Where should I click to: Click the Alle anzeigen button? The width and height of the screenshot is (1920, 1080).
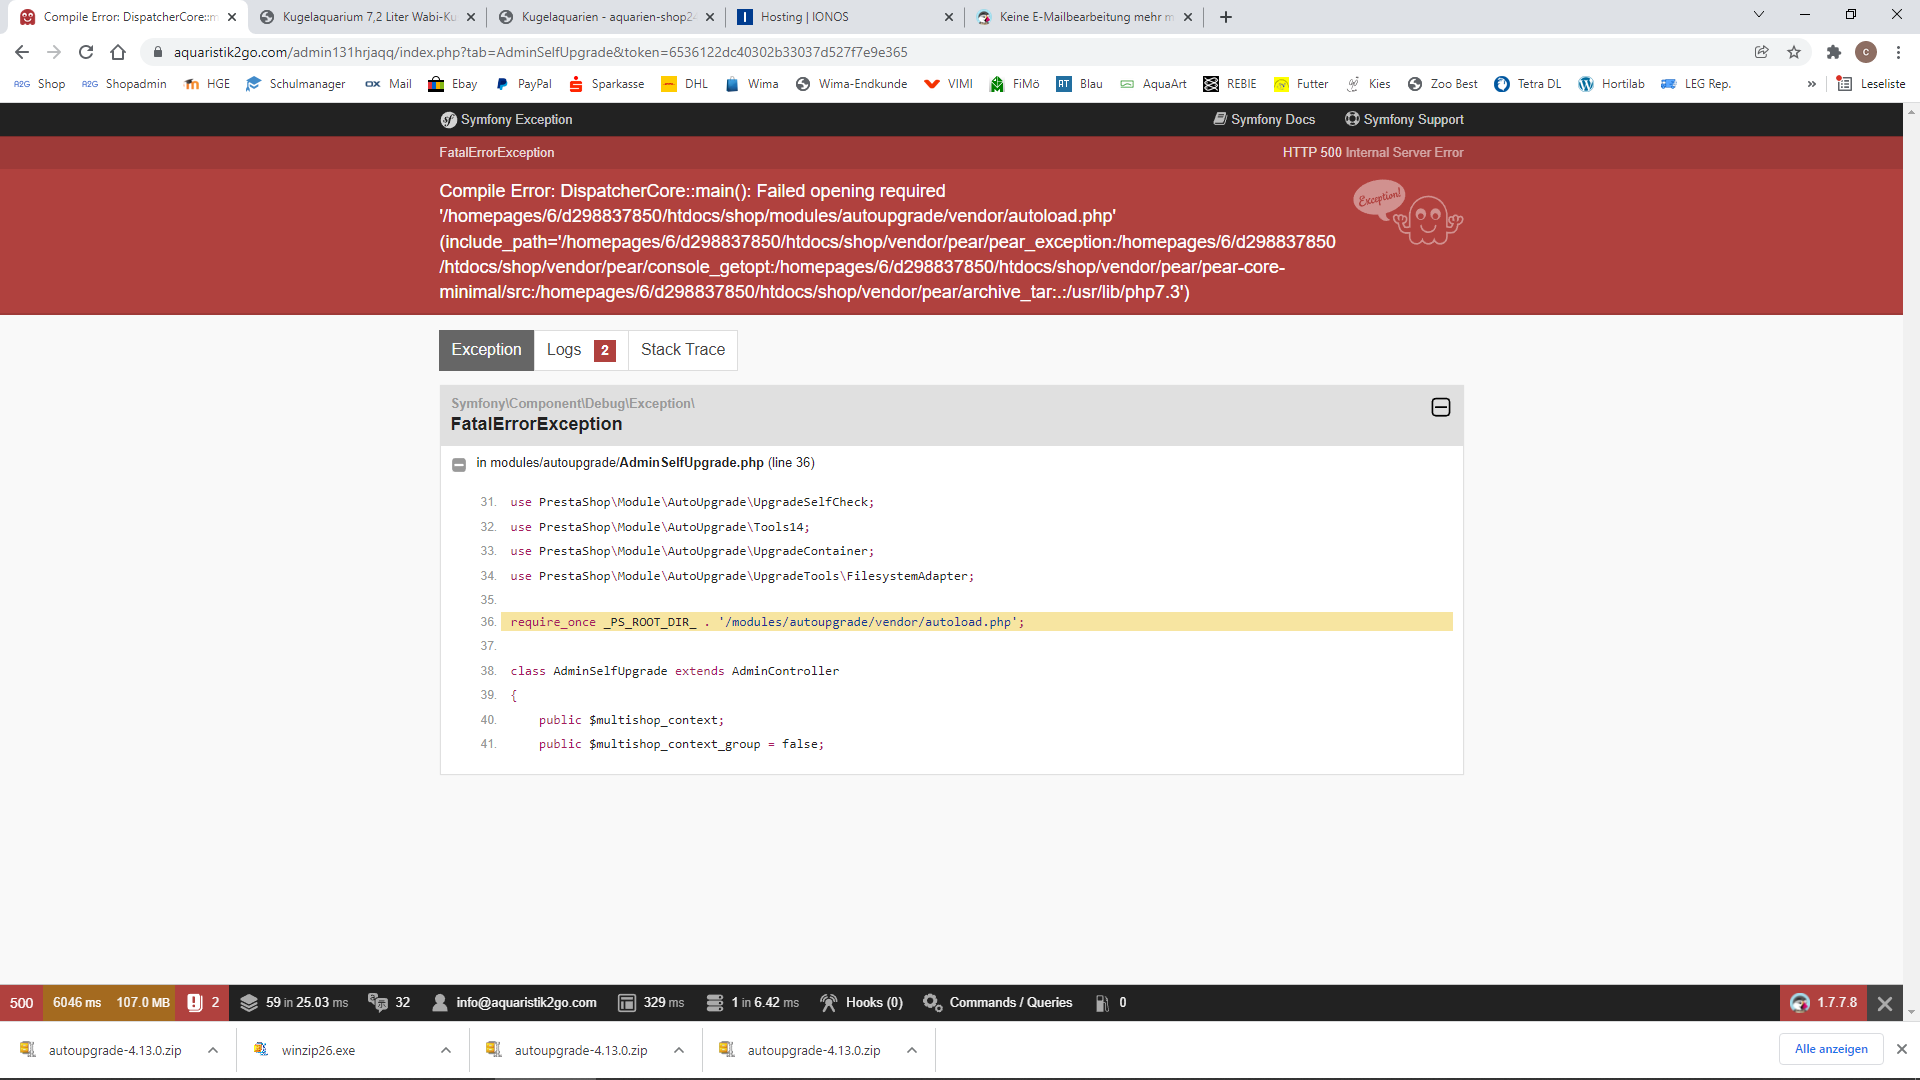point(1830,1049)
